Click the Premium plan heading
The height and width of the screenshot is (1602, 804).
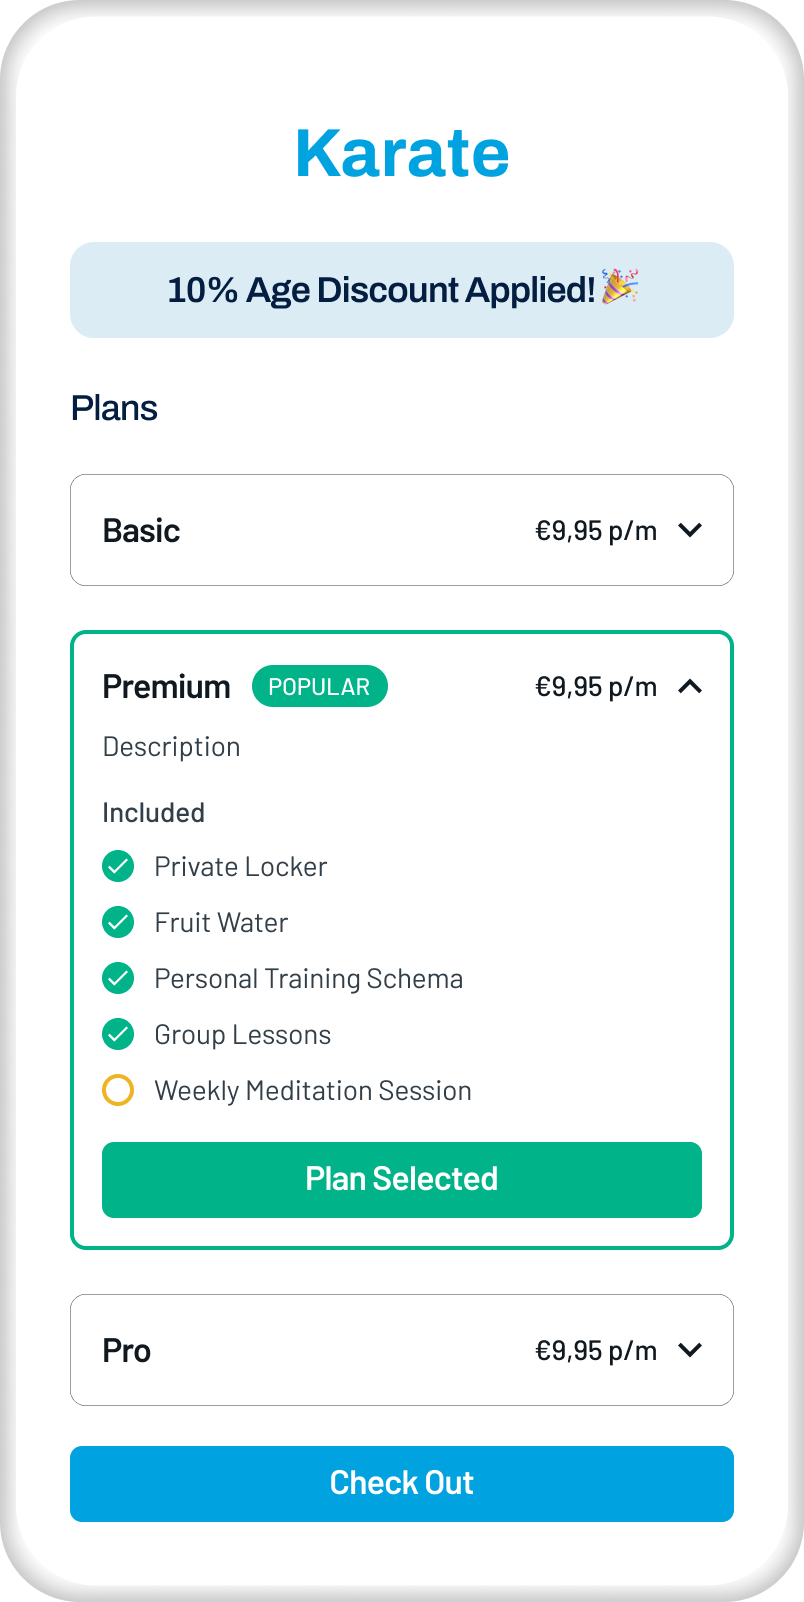tap(166, 687)
